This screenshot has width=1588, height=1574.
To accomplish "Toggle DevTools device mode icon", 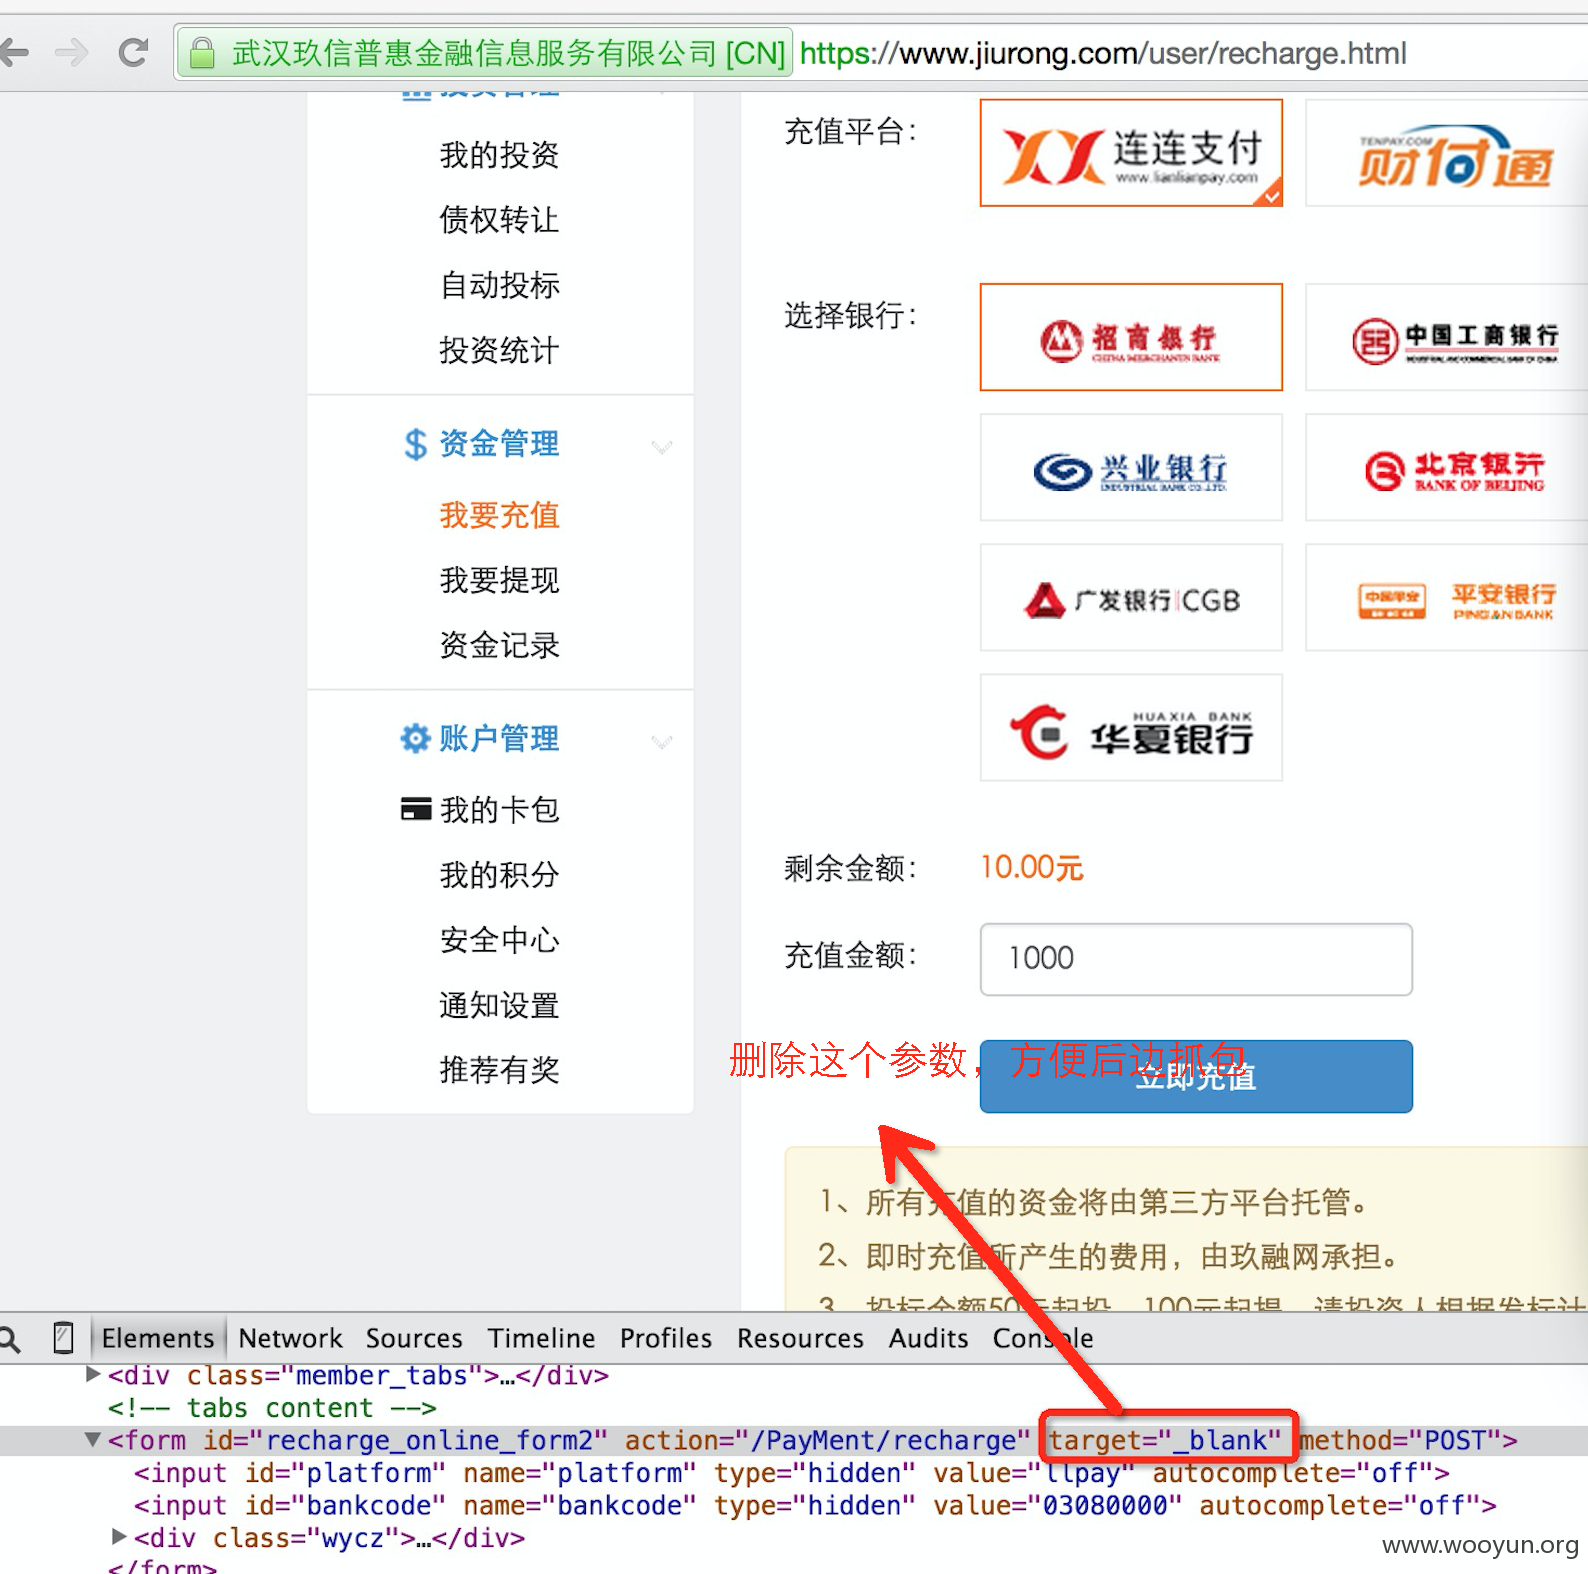I will (63, 1338).
